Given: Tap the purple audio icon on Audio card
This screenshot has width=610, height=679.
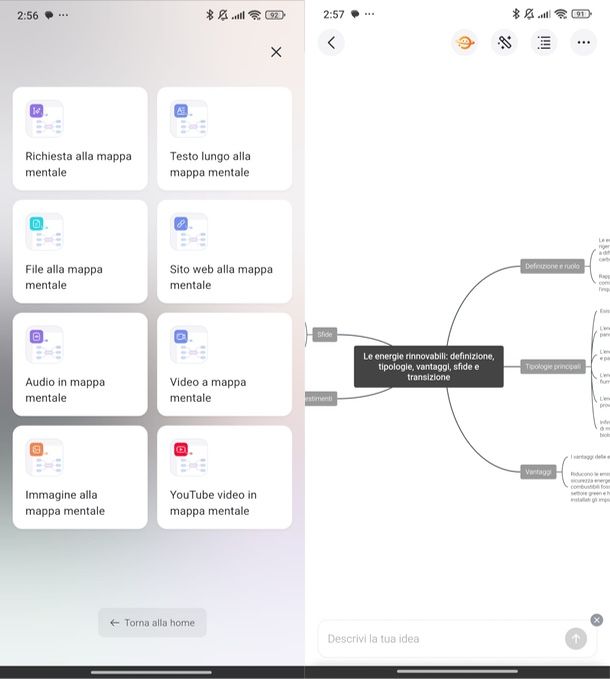Looking at the screenshot, I should coord(36,336).
